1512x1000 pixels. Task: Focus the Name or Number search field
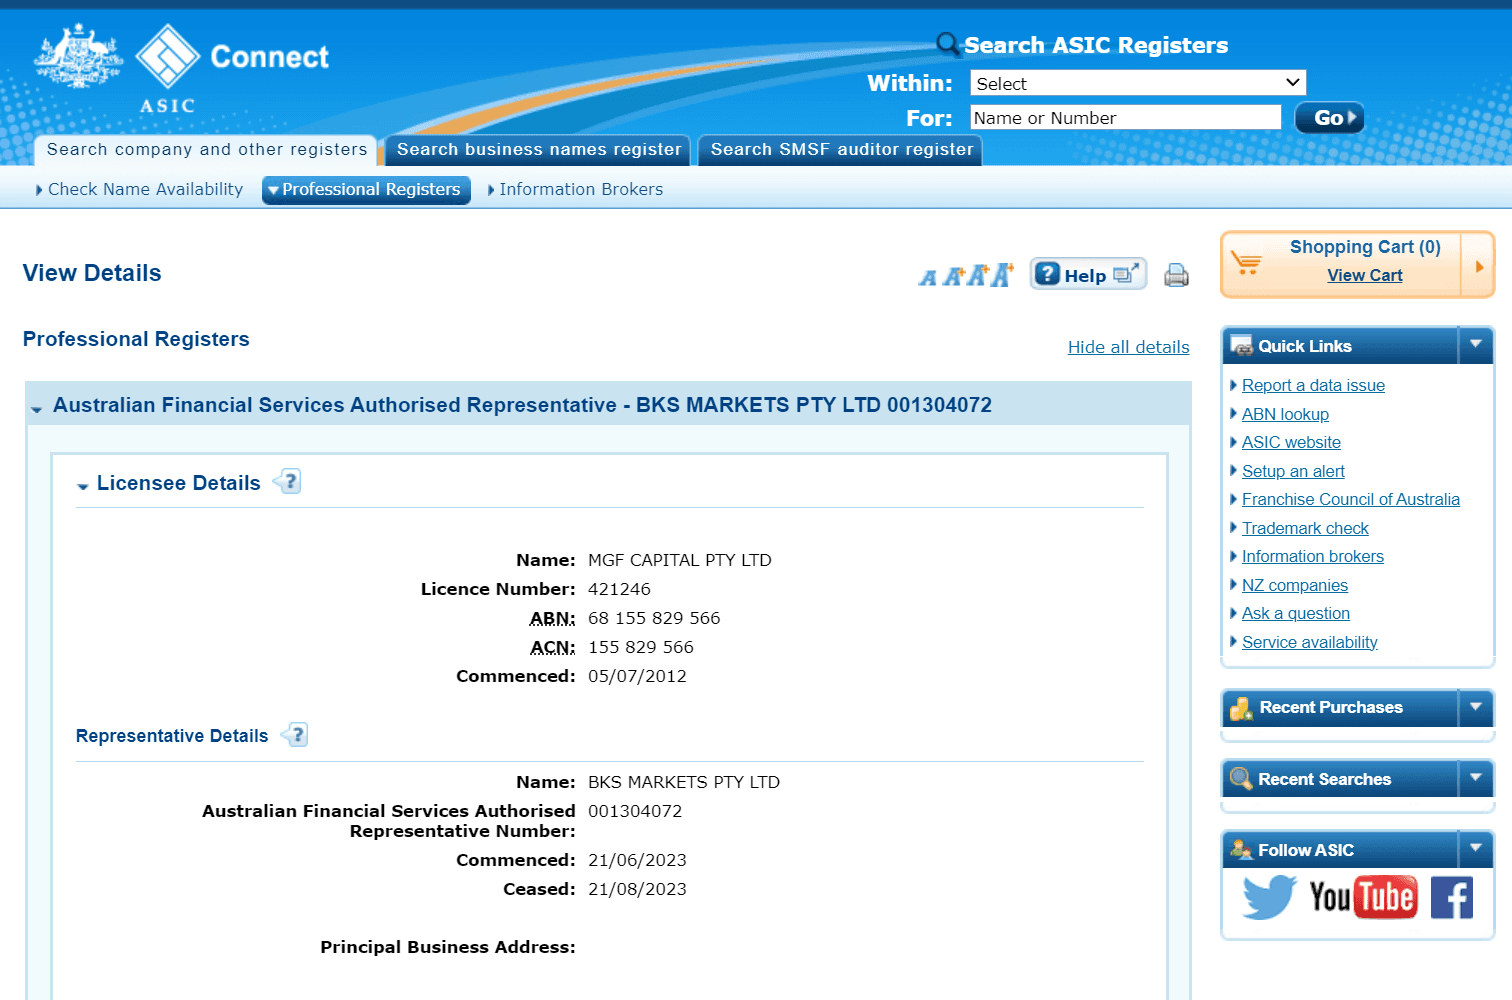[1126, 117]
